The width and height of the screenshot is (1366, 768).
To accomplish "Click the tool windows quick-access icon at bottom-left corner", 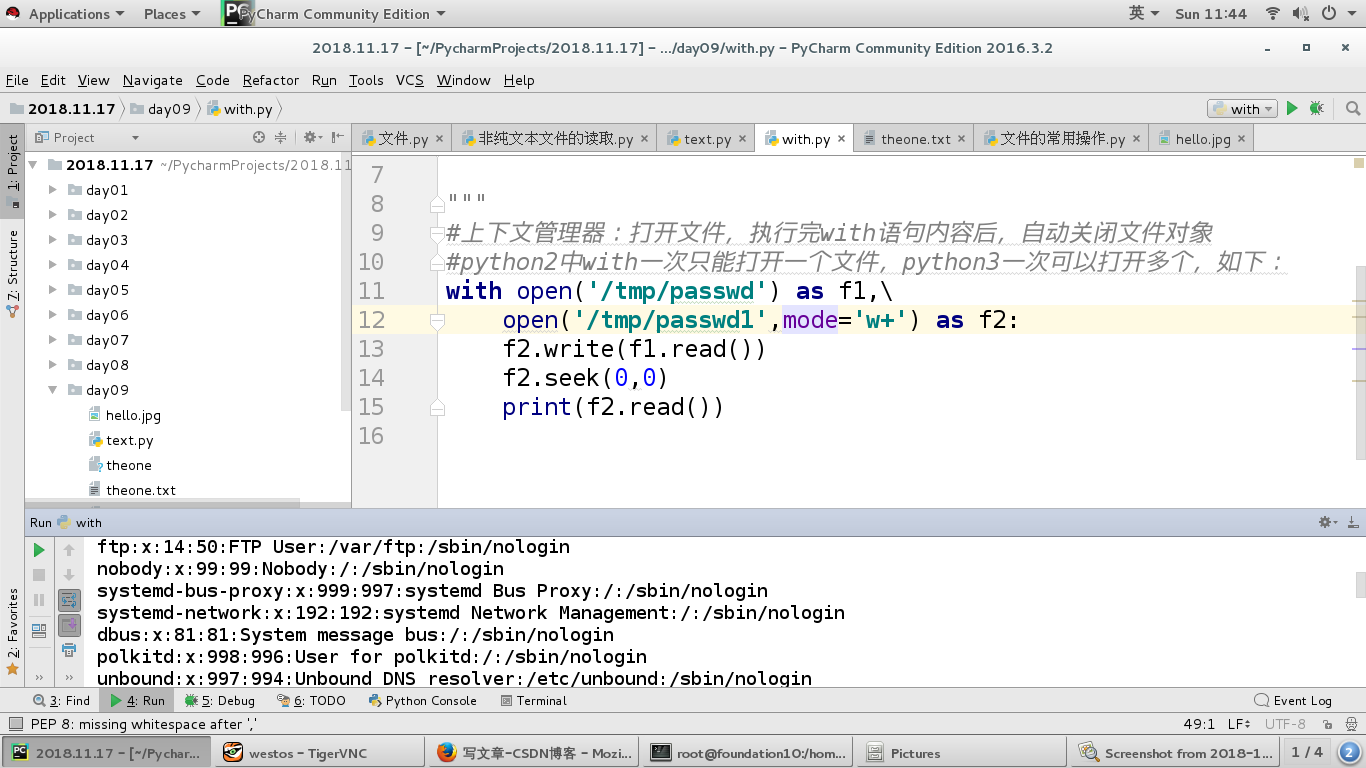I will (14, 724).
